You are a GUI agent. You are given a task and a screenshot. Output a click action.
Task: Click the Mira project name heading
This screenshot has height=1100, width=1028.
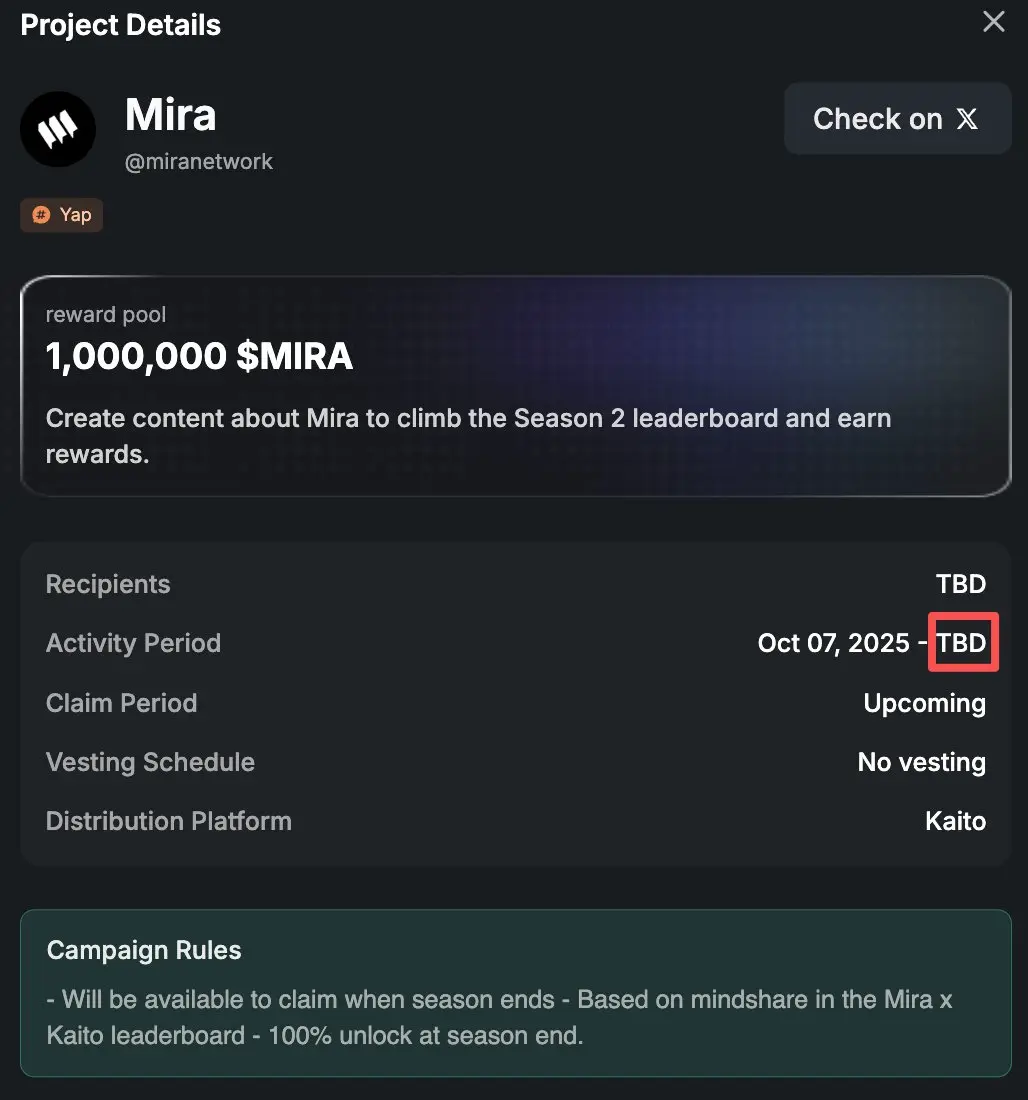pyautogui.click(x=170, y=115)
